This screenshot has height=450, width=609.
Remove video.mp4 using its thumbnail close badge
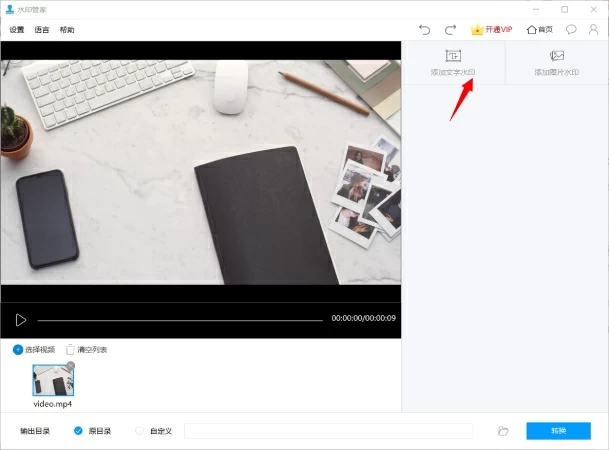click(70, 366)
